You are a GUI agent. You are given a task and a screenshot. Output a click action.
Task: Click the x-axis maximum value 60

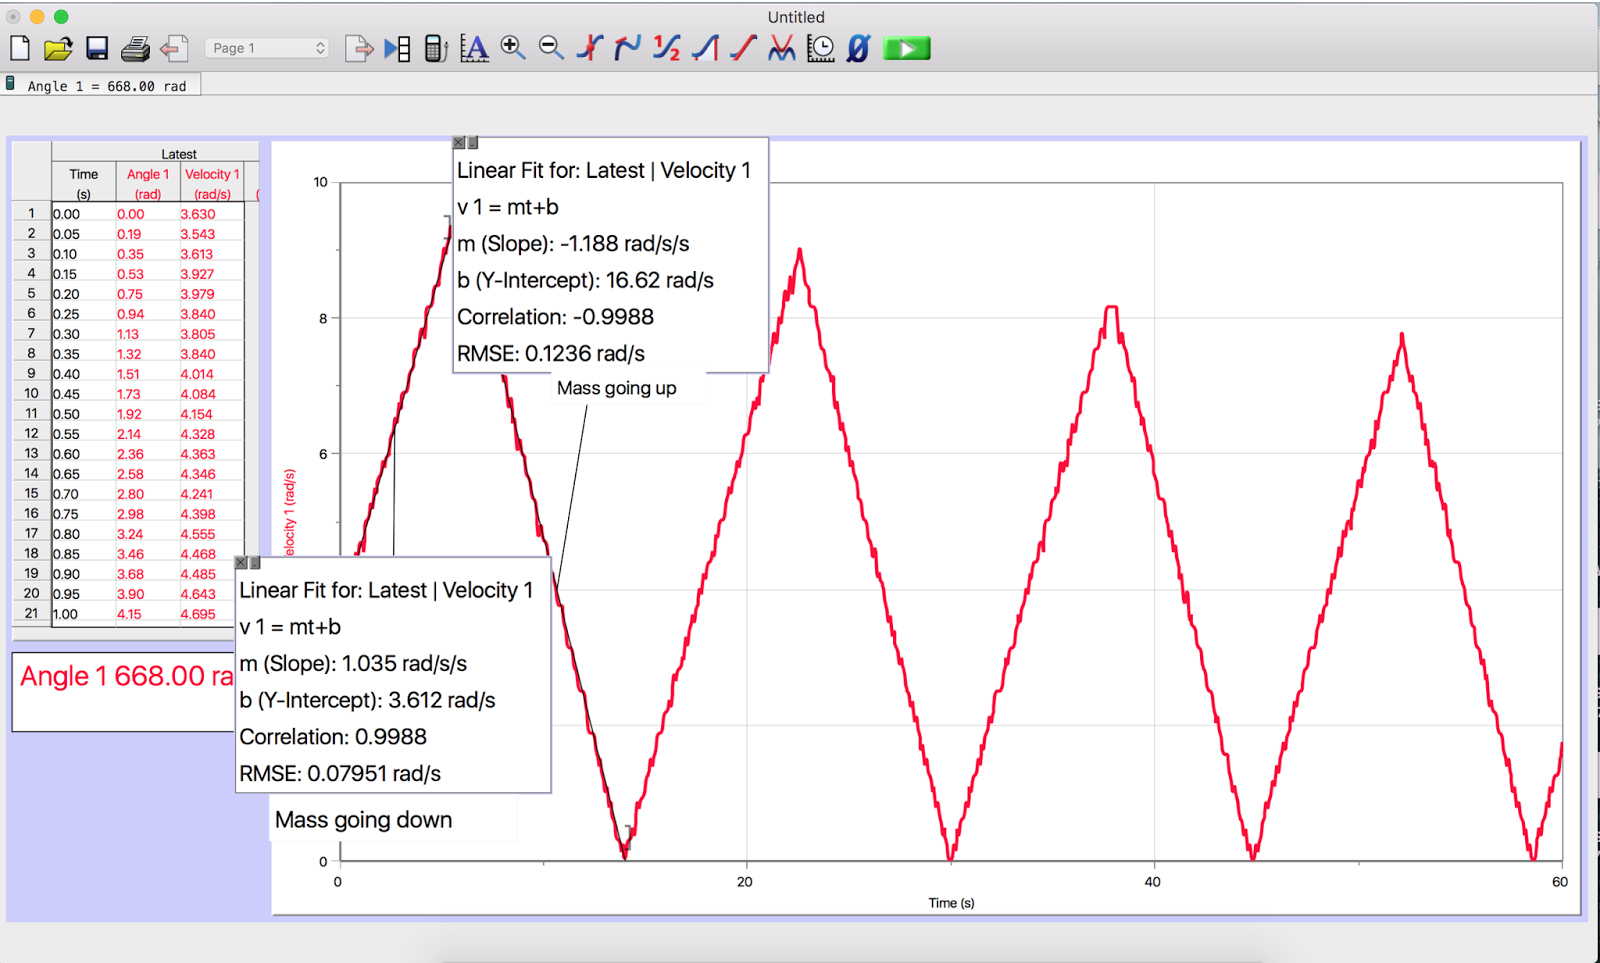1560,882
